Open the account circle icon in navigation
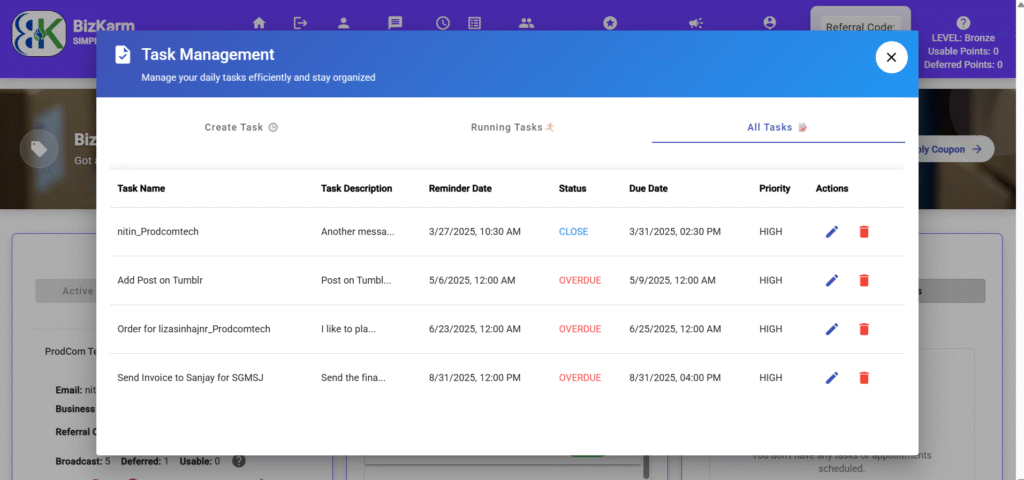1024x480 pixels. pos(770,23)
